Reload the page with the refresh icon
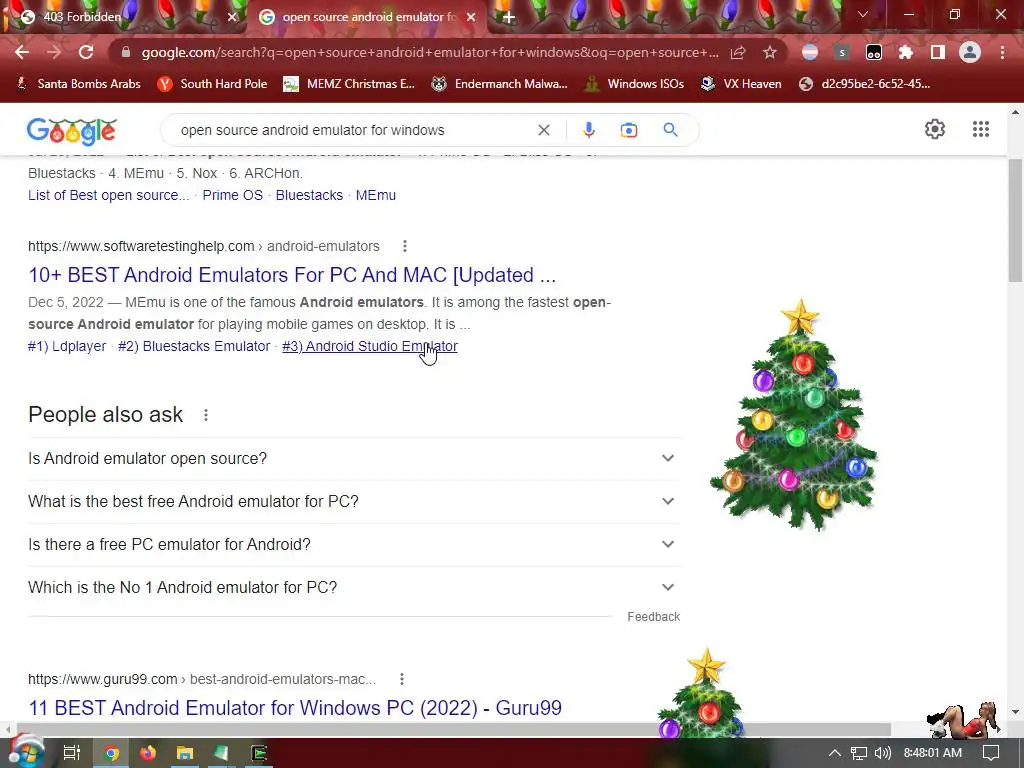The width and height of the screenshot is (1024, 768). [x=86, y=52]
